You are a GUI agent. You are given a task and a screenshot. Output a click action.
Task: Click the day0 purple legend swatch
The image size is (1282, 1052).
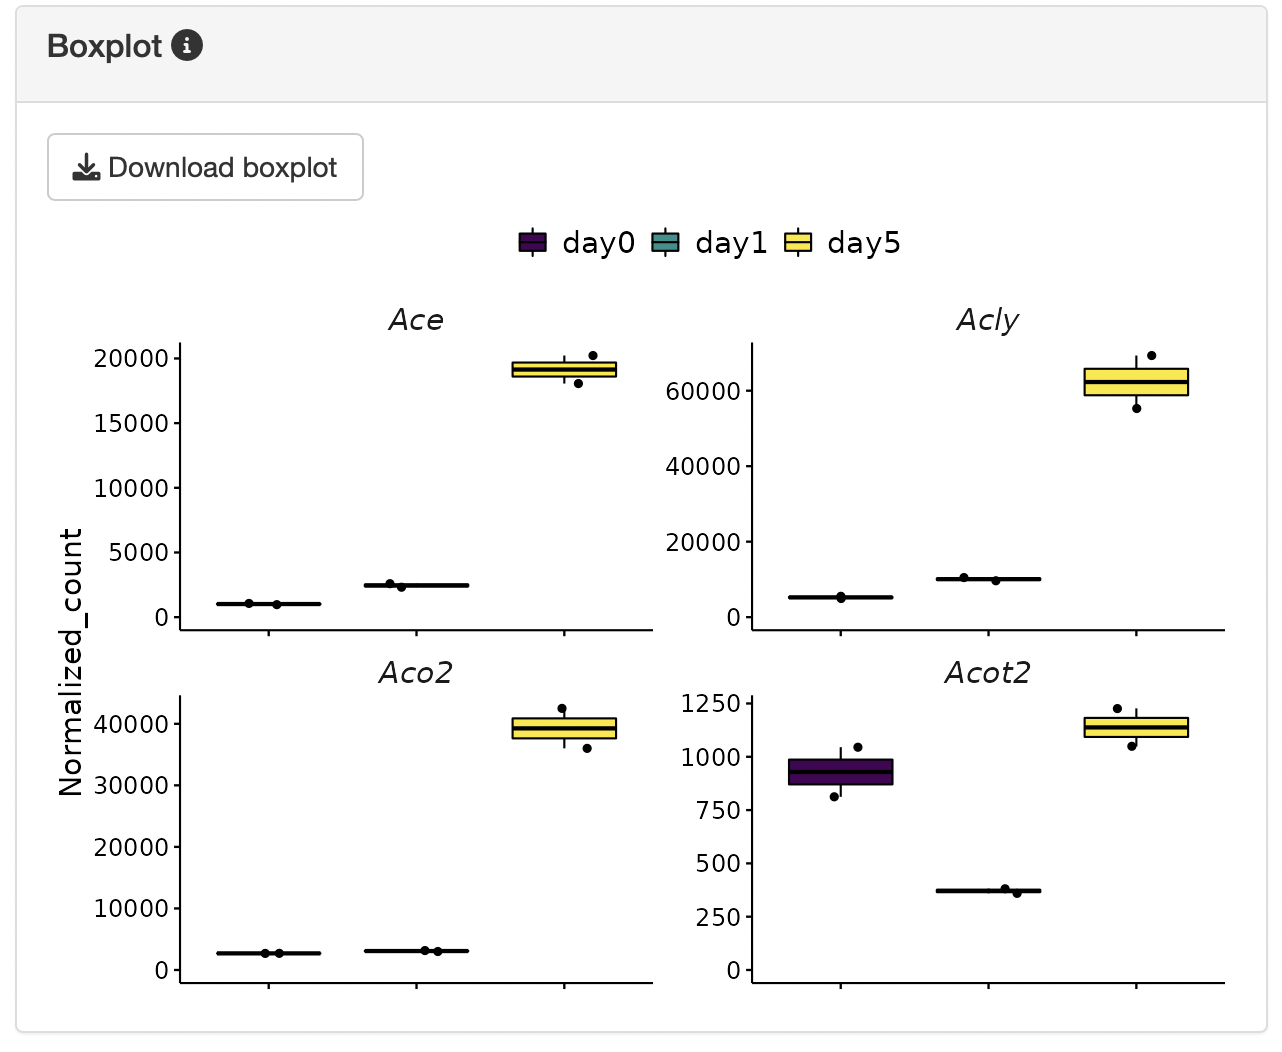point(533,243)
